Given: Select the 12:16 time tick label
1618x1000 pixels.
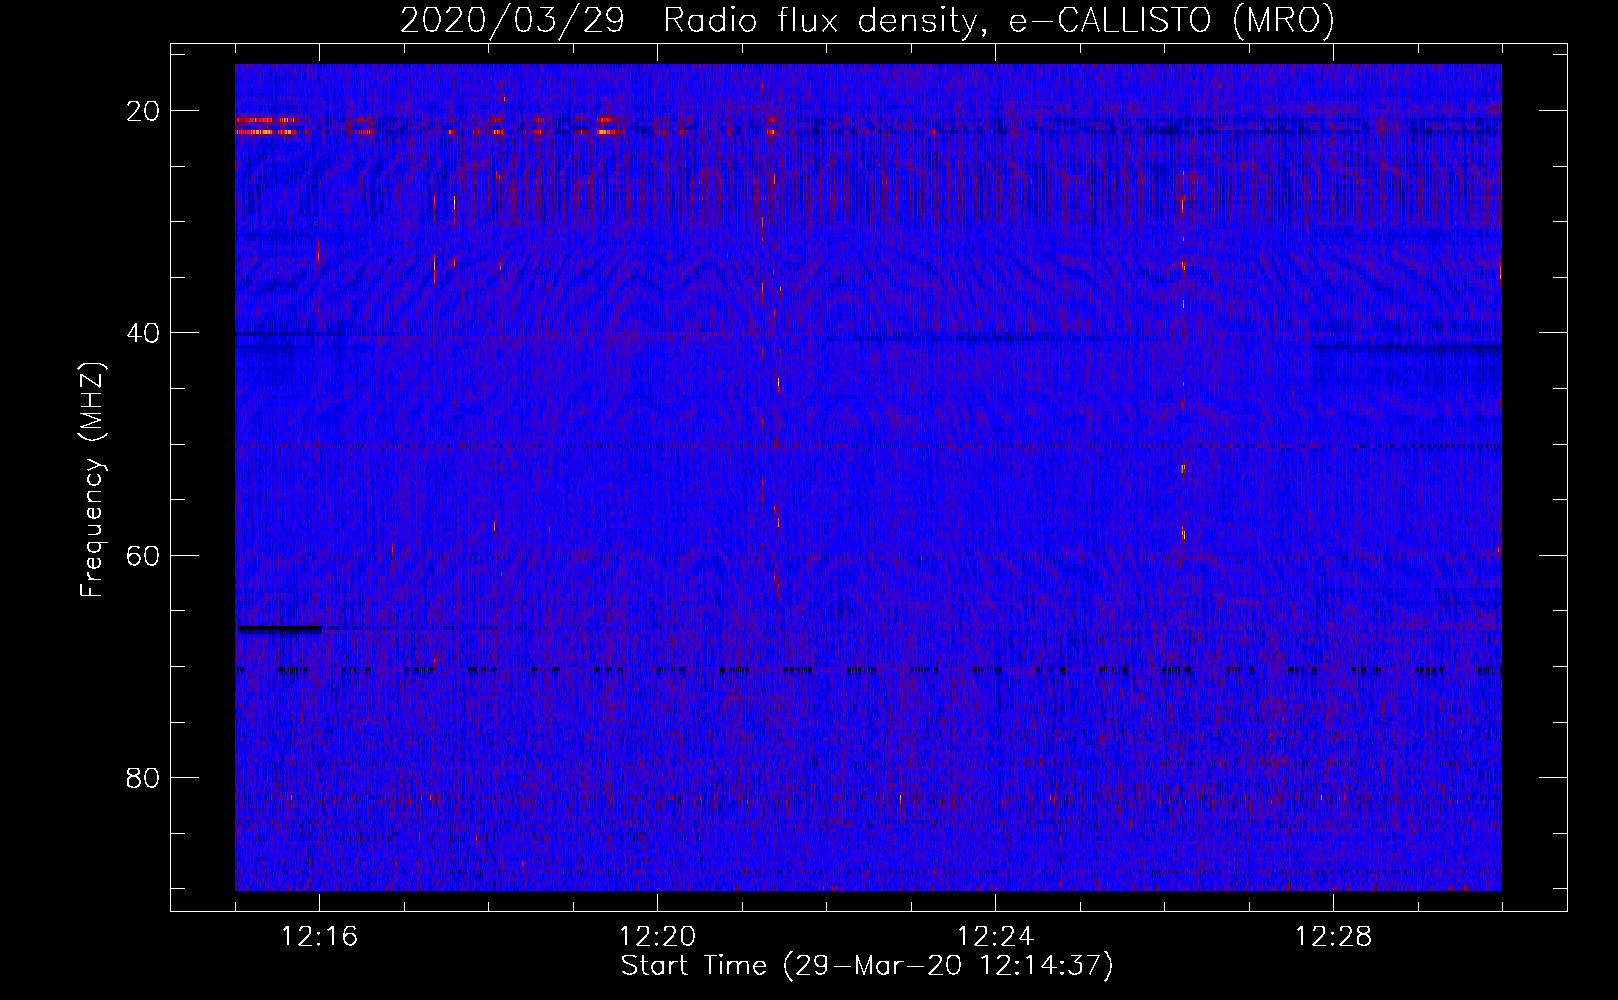Looking at the screenshot, I should (x=320, y=937).
